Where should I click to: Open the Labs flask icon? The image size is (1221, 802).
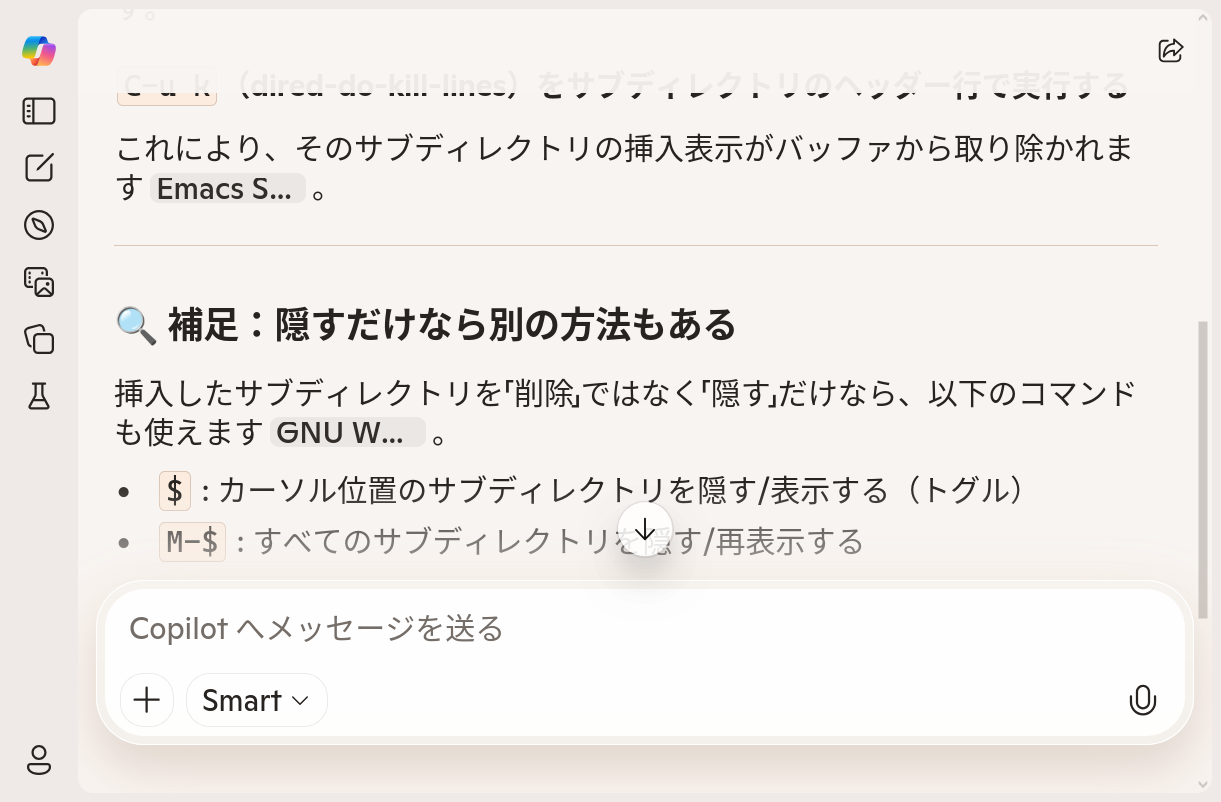pyautogui.click(x=39, y=397)
